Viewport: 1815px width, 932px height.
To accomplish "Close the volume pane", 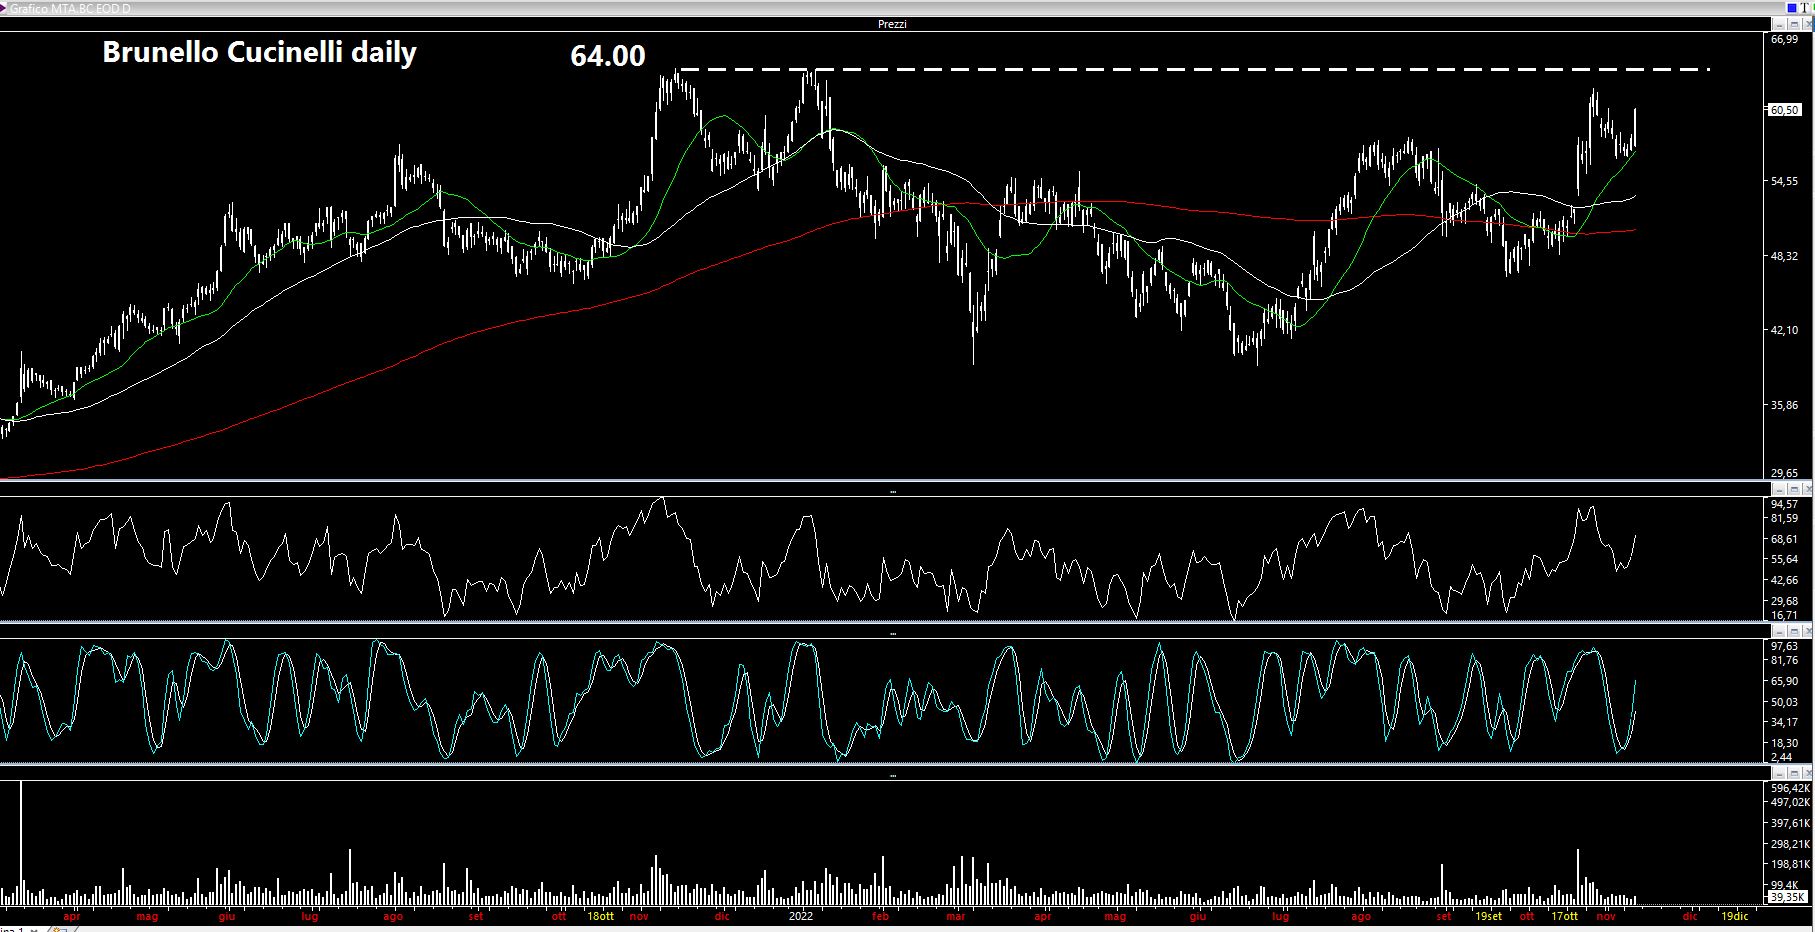I will click(1807, 773).
